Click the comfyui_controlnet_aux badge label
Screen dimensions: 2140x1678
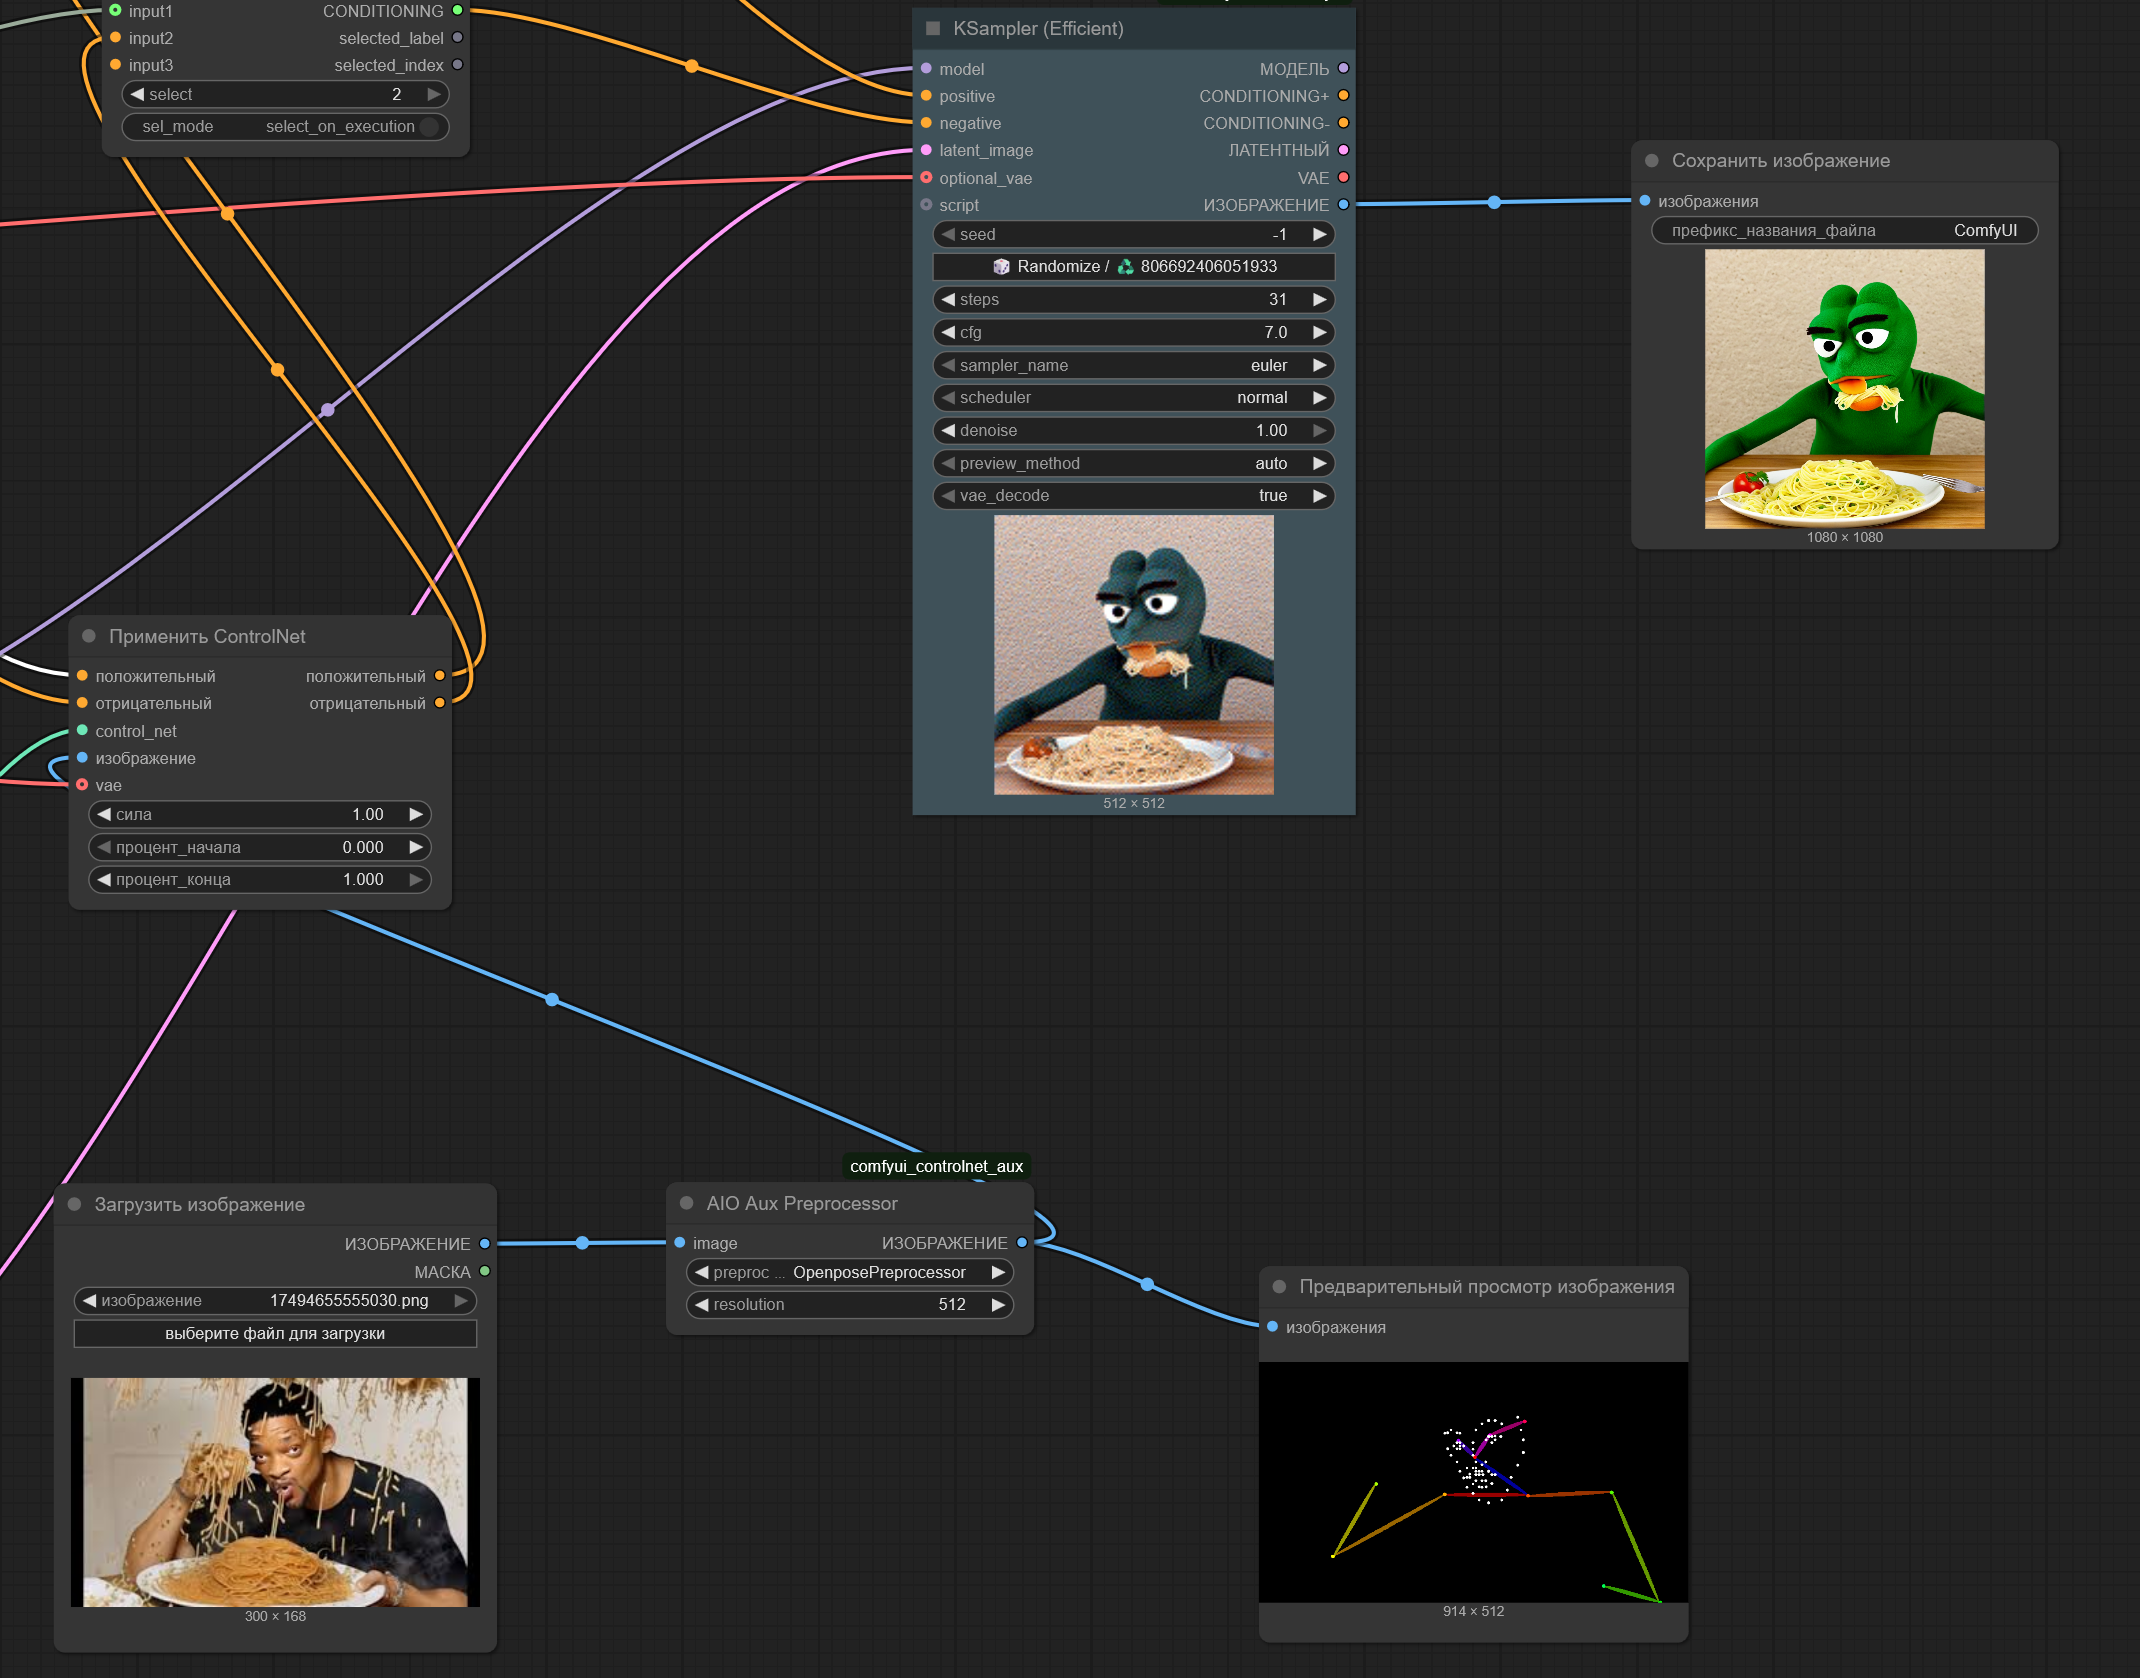[x=936, y=1166]
